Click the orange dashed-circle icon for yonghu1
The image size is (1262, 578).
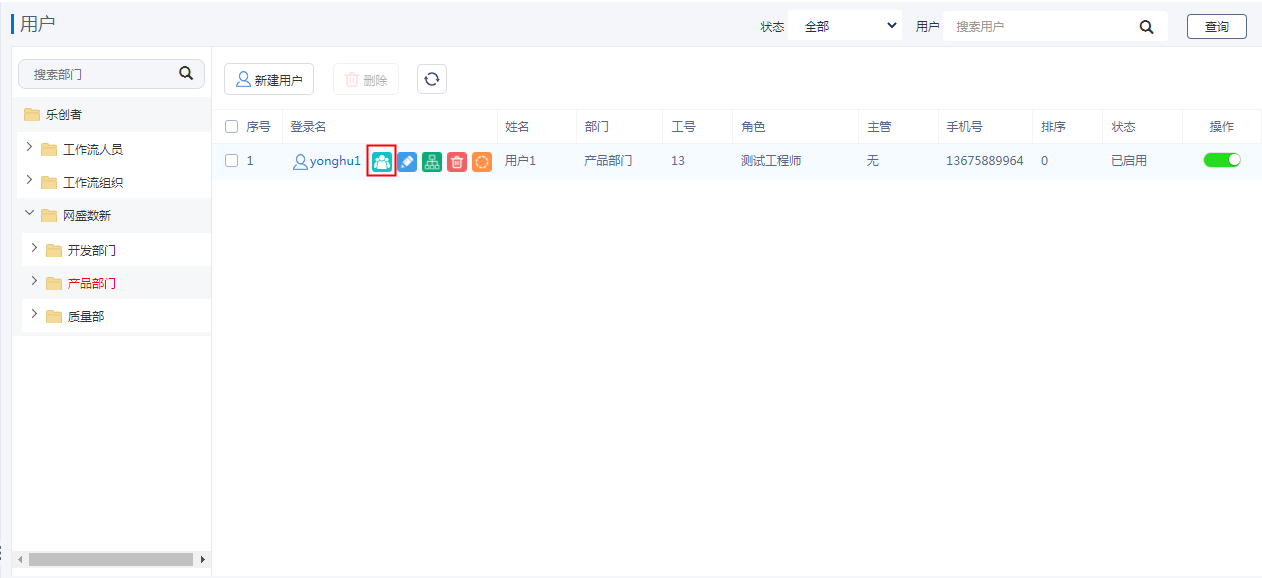tap(482, 161)
